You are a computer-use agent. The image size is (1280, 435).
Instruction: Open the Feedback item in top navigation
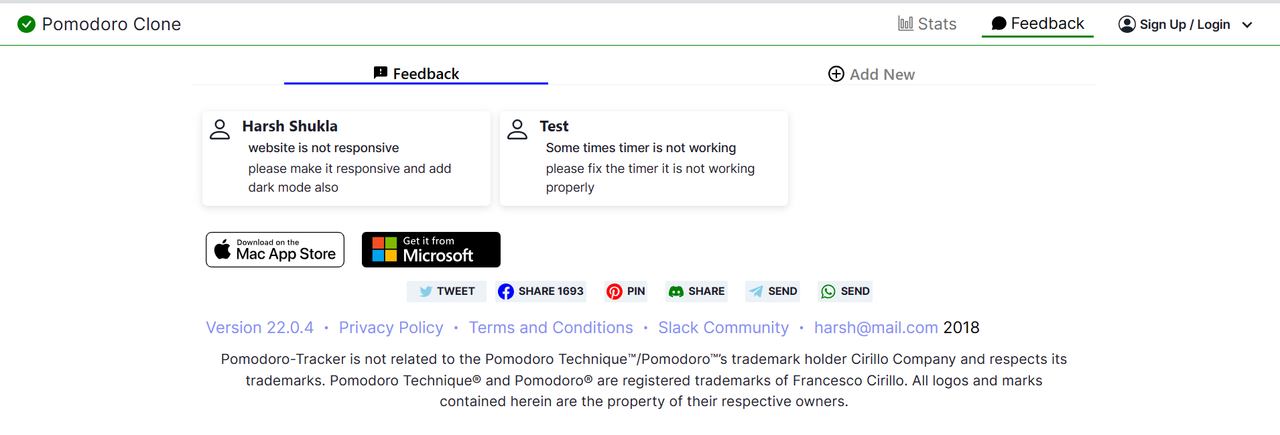pos(1037,24)
